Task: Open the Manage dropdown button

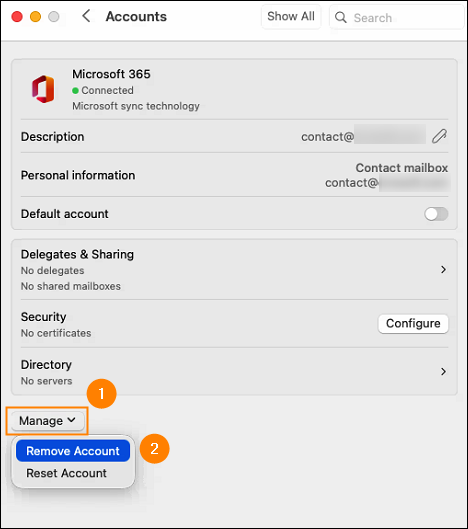Action: [x=47, y=421]
